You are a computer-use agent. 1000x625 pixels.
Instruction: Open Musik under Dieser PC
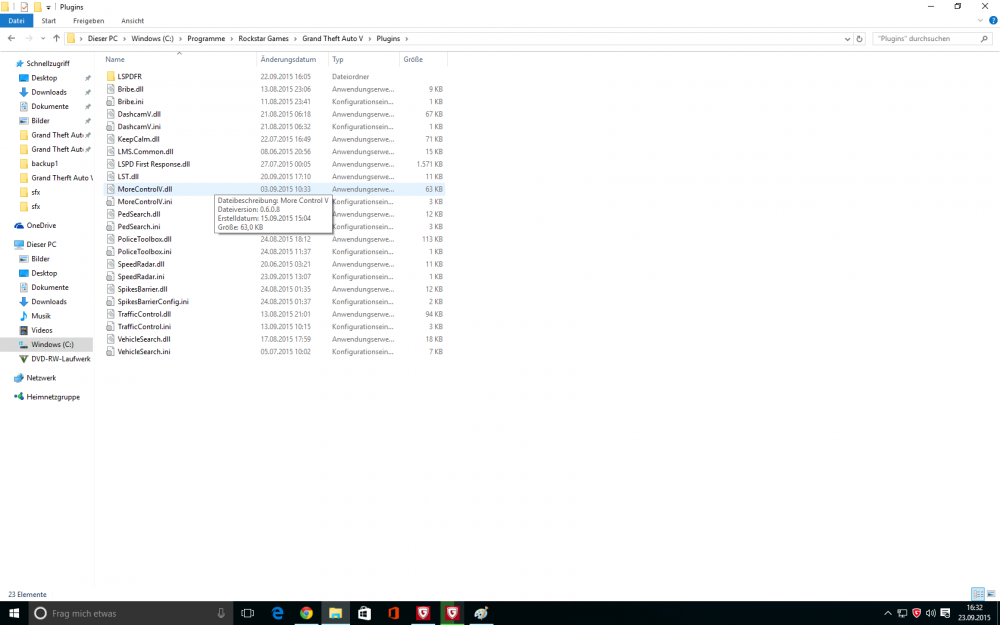[40, 316]
